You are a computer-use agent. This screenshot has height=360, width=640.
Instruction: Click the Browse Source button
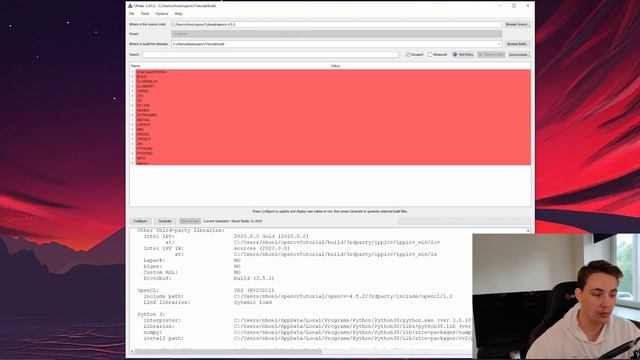[517, 24]
